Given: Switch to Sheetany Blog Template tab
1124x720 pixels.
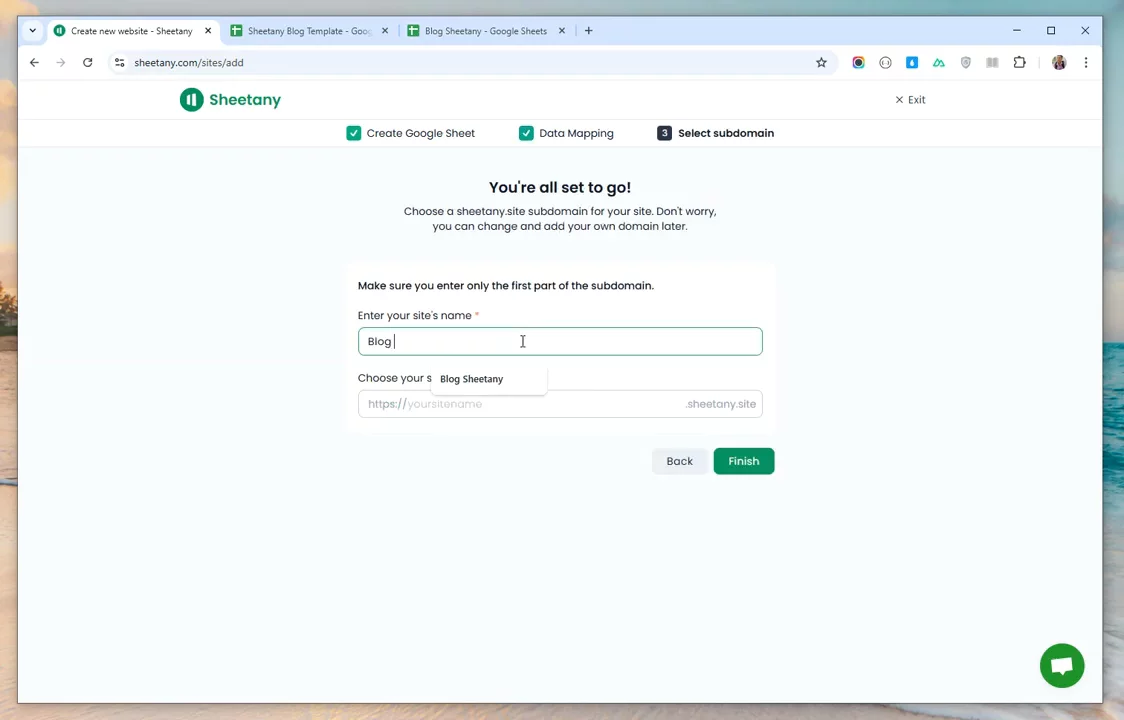Looking at the screenshot, I should pyautogui.click(x=308, y=31).
